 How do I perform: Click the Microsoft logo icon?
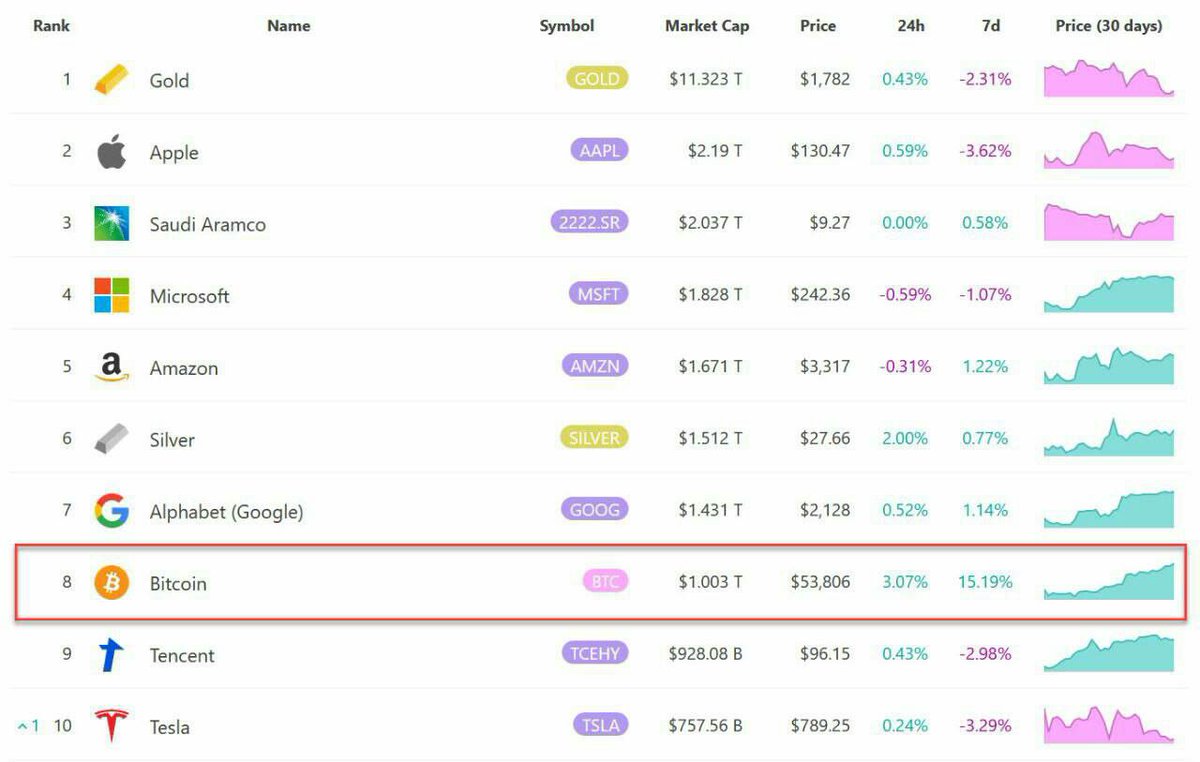111,296
